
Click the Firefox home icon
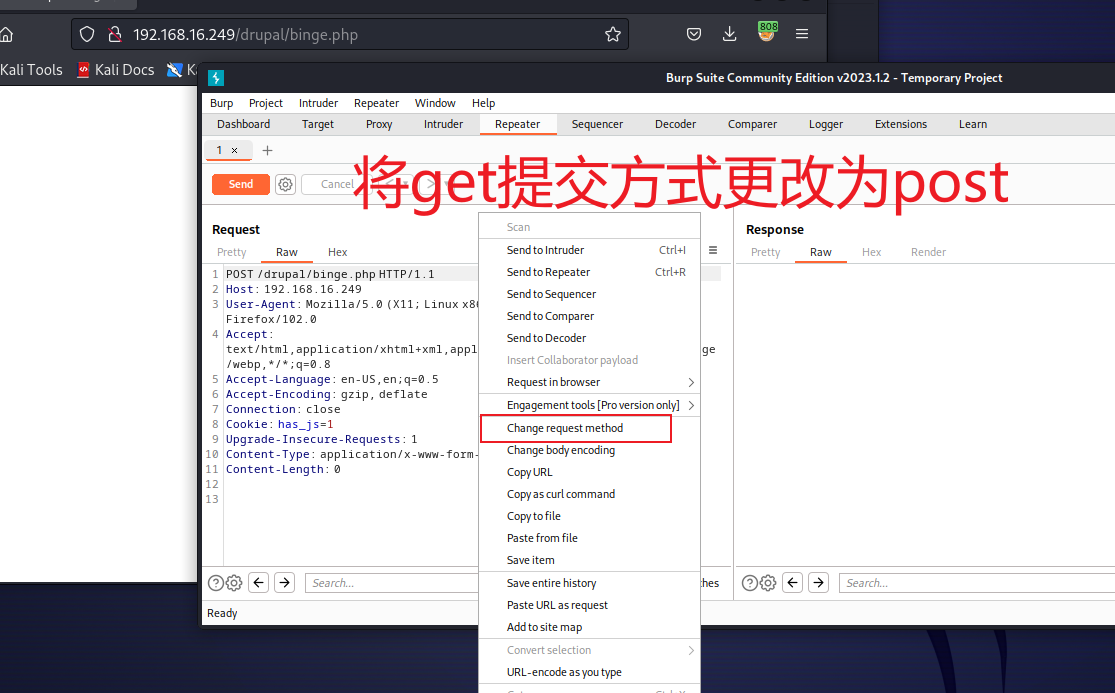point(6,34)
